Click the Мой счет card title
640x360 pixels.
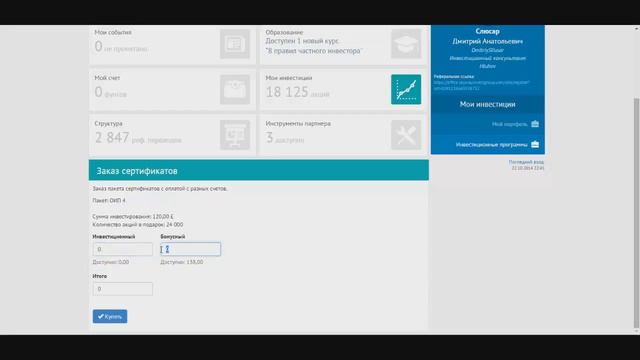click(107, 78)
